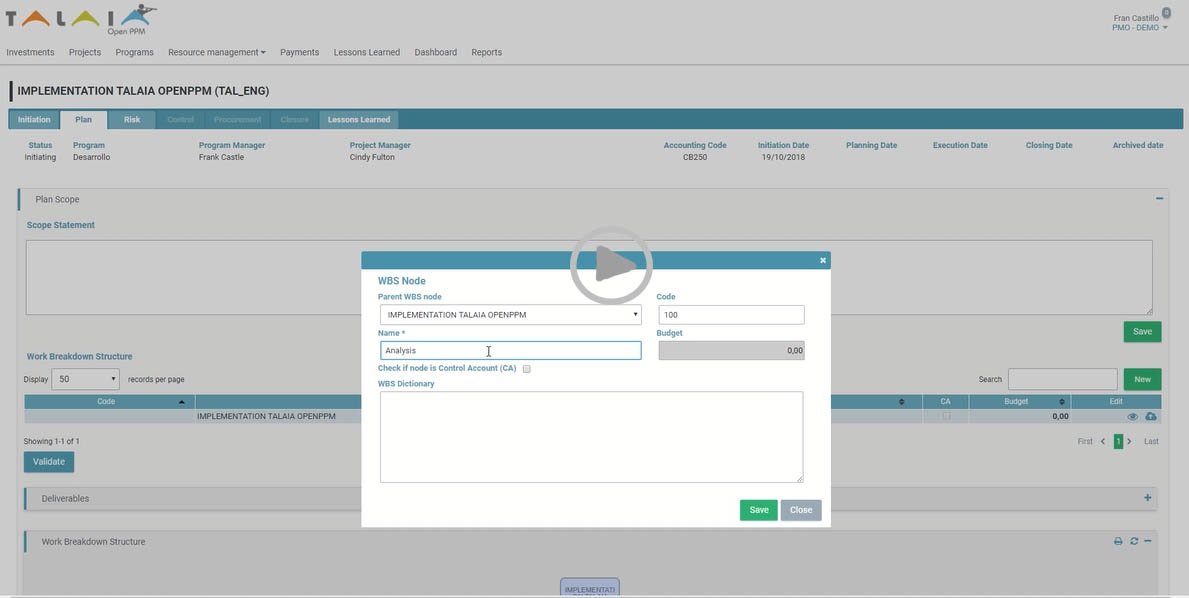Close the WBS Node dialog with X
The image size is (1189, 598).
pos(823,261)
